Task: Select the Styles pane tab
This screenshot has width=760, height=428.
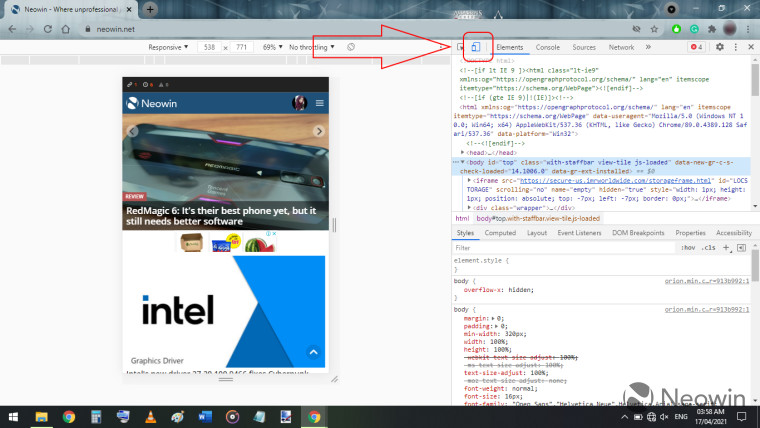Action: [x=465, y=233]
